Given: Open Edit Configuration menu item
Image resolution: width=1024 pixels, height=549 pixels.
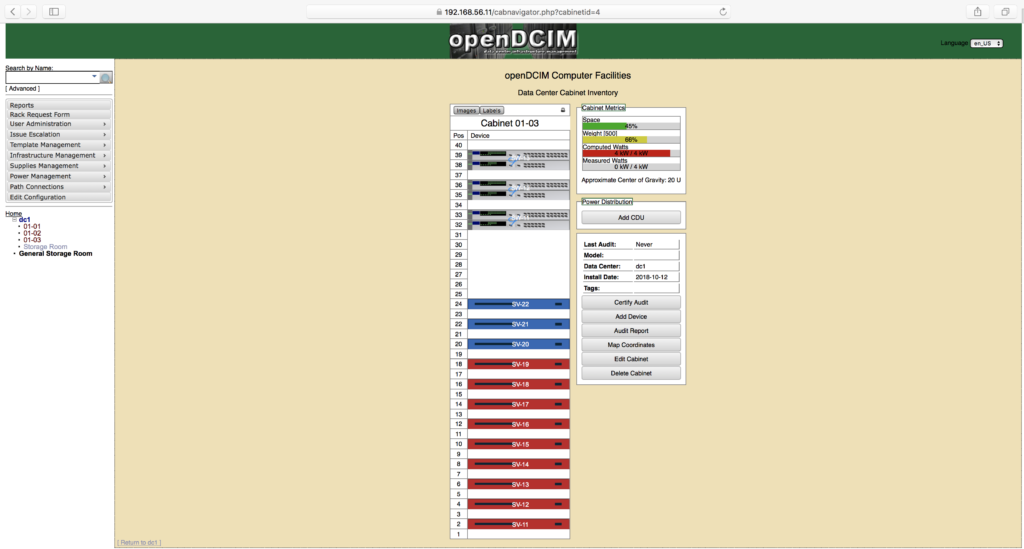Looking at the screenshot, I should (x=58, y=197).
